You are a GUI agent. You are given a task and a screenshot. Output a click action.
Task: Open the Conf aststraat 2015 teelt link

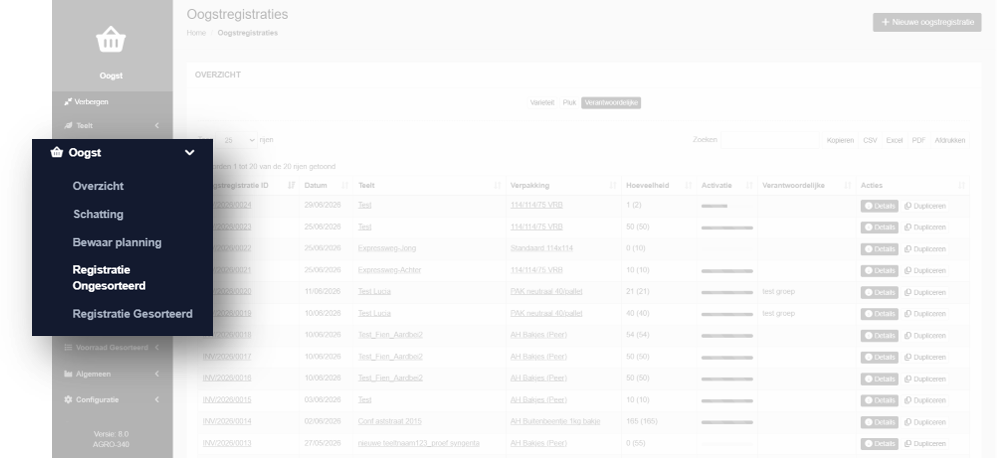point(389,422)
